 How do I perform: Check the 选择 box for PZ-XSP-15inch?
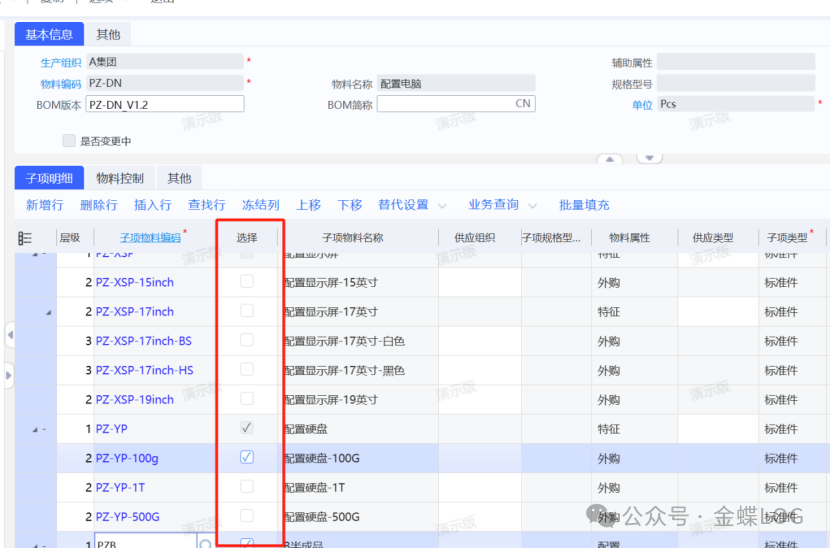coord(247,282)
